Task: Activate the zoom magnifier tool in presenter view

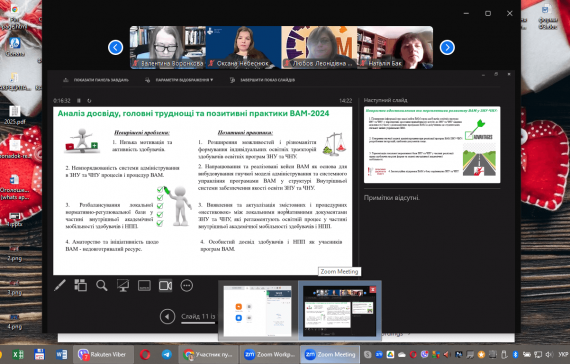Action: point(102,285)
